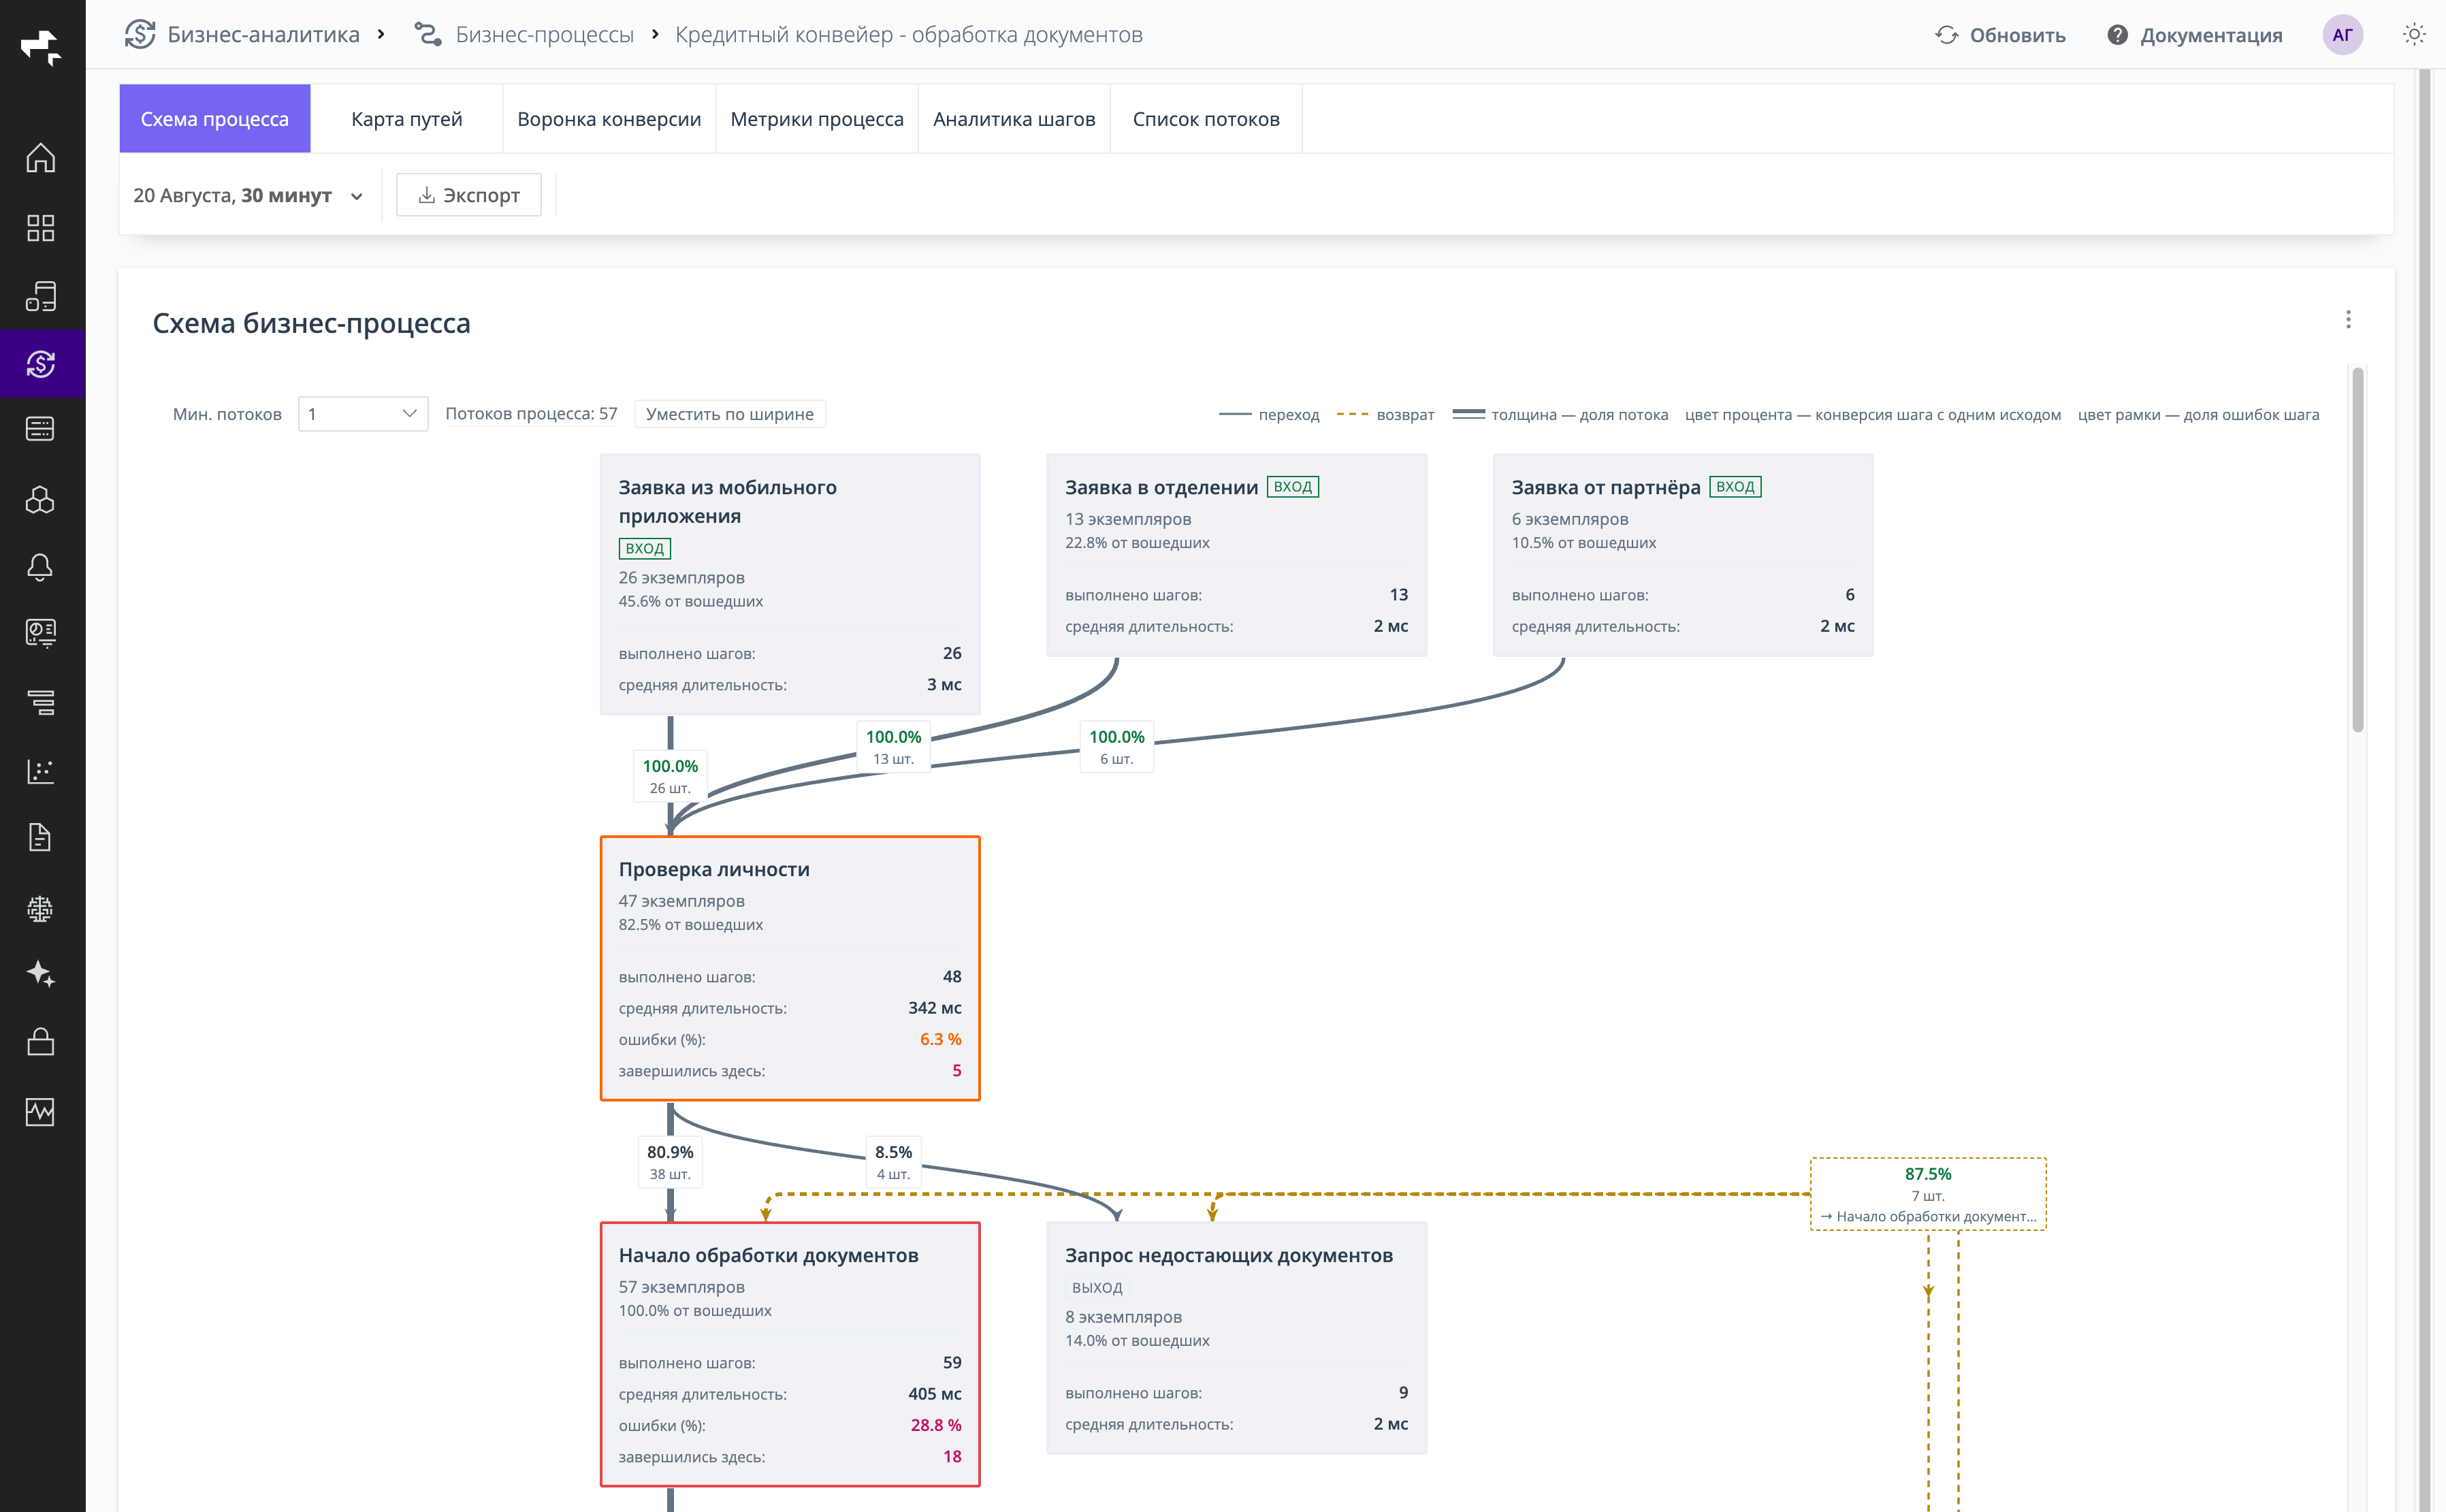Click the ВХОД badge on Заявка от партнёра
Screen dimensions: 2446x1512
pyautogui.click(x=1735, y=487)
